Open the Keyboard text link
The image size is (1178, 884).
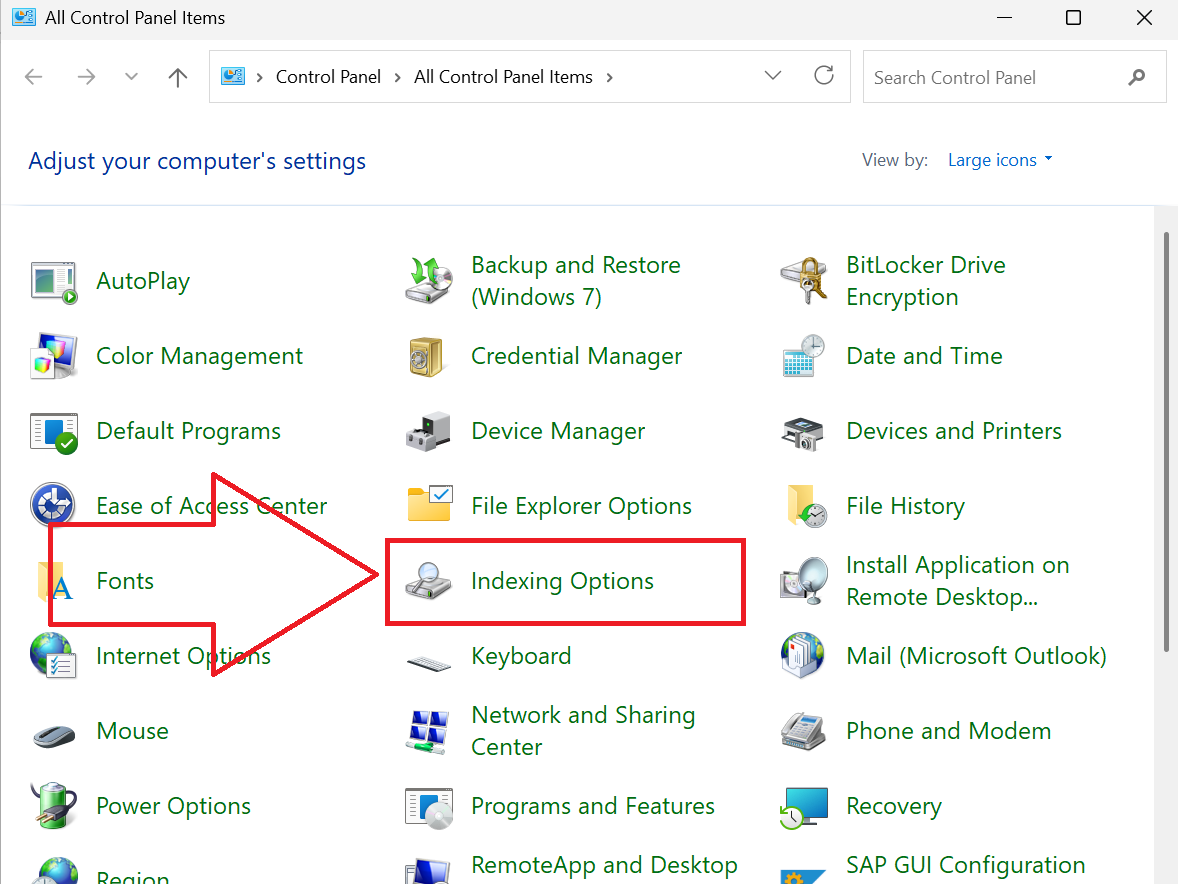click(x=521, y=656)
